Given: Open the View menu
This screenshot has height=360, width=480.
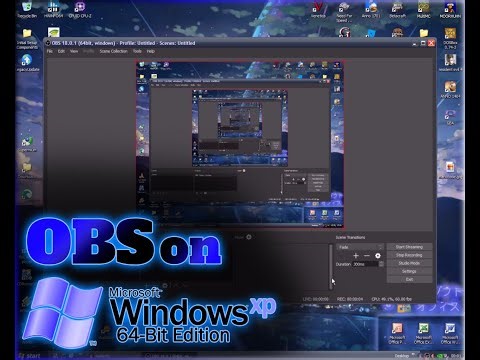Looking at the screenshot, I should tap(74, 51).
